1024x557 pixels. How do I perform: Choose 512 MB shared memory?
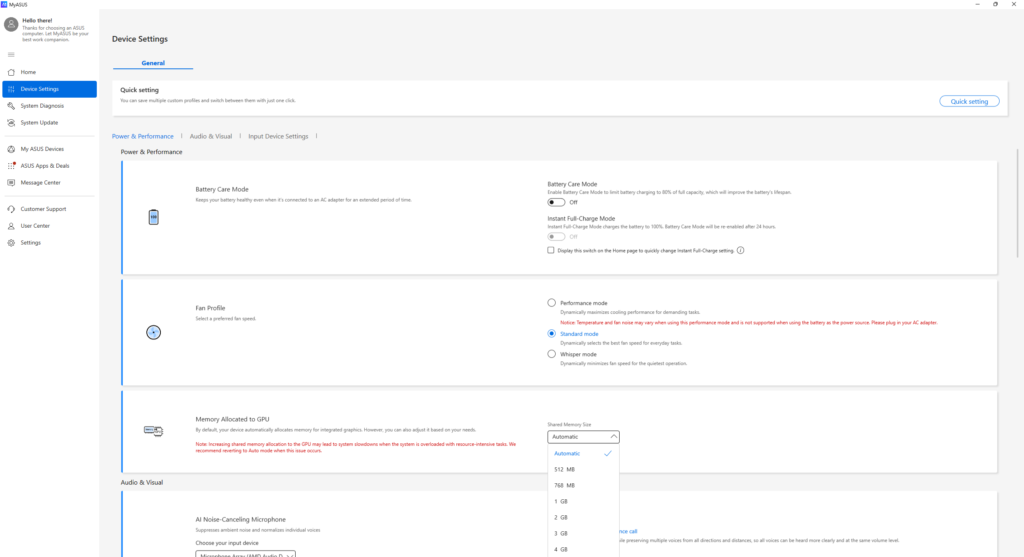click(x=583, y=469)
